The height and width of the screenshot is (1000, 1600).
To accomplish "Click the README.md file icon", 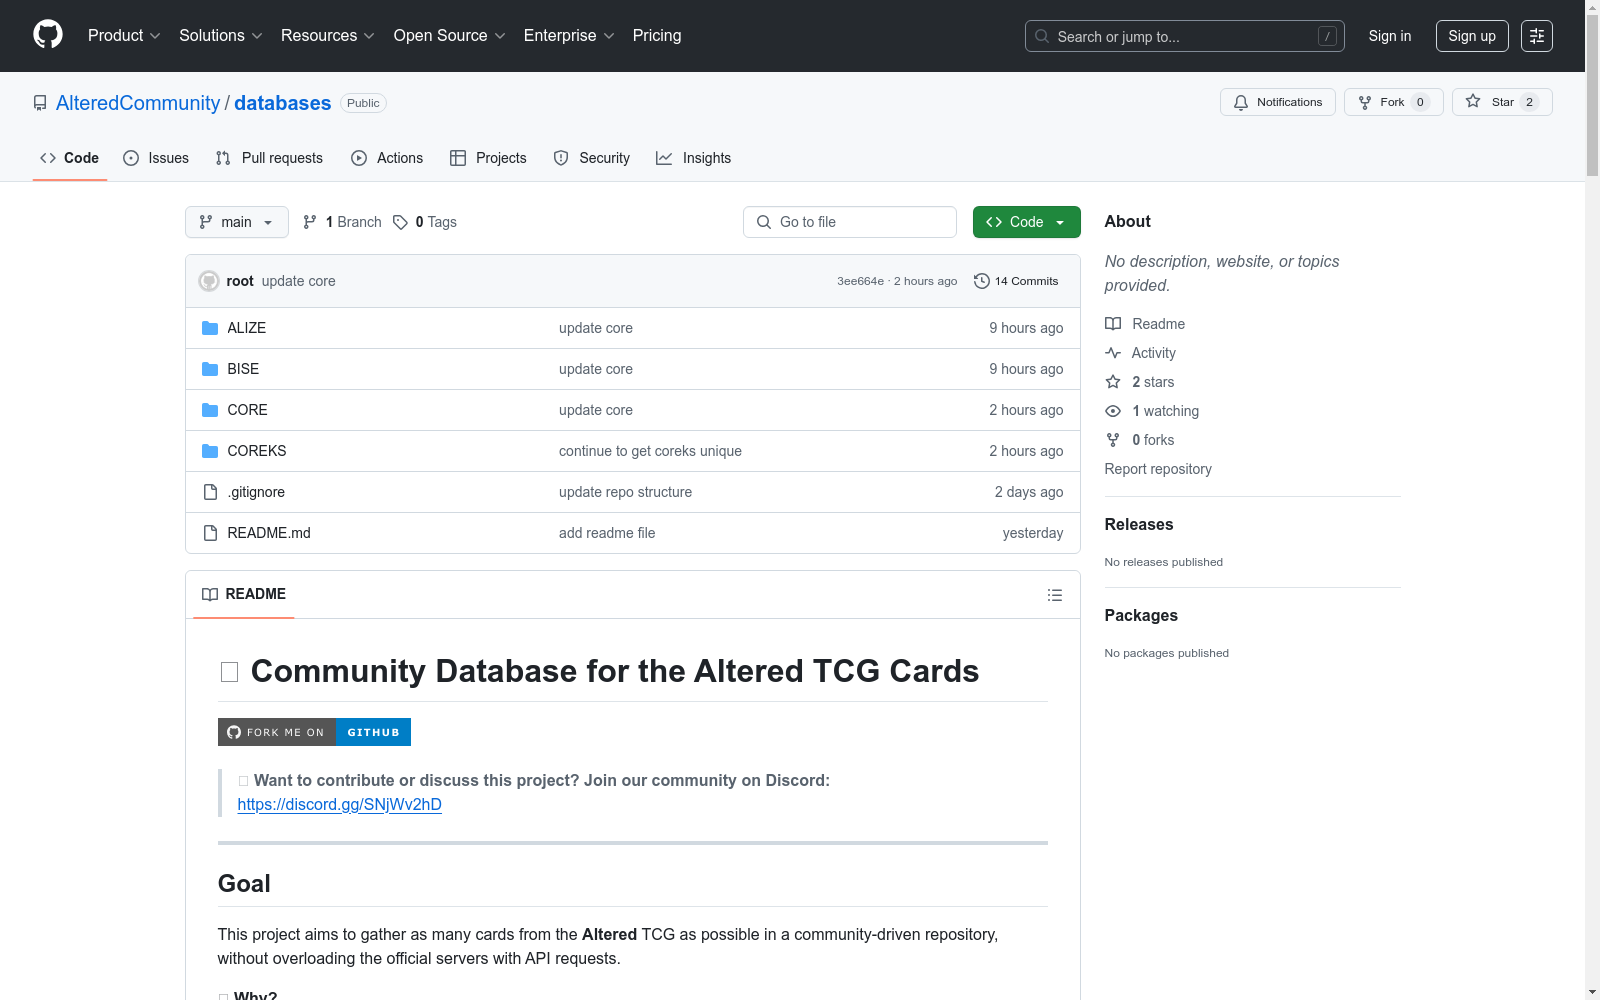I will point(210,533).
